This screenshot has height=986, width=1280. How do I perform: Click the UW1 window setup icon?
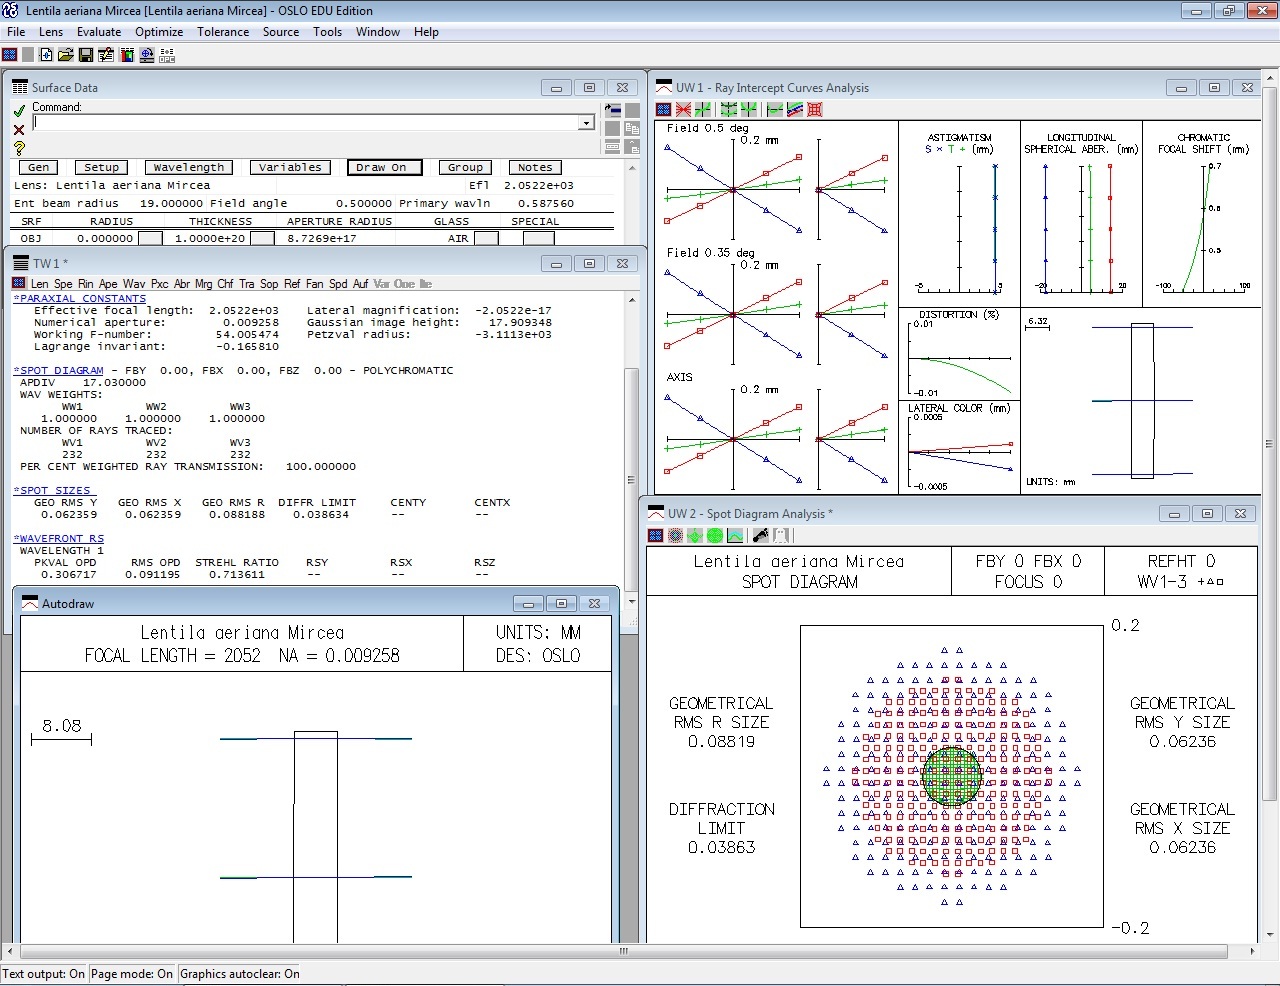[x=663, y=109]
